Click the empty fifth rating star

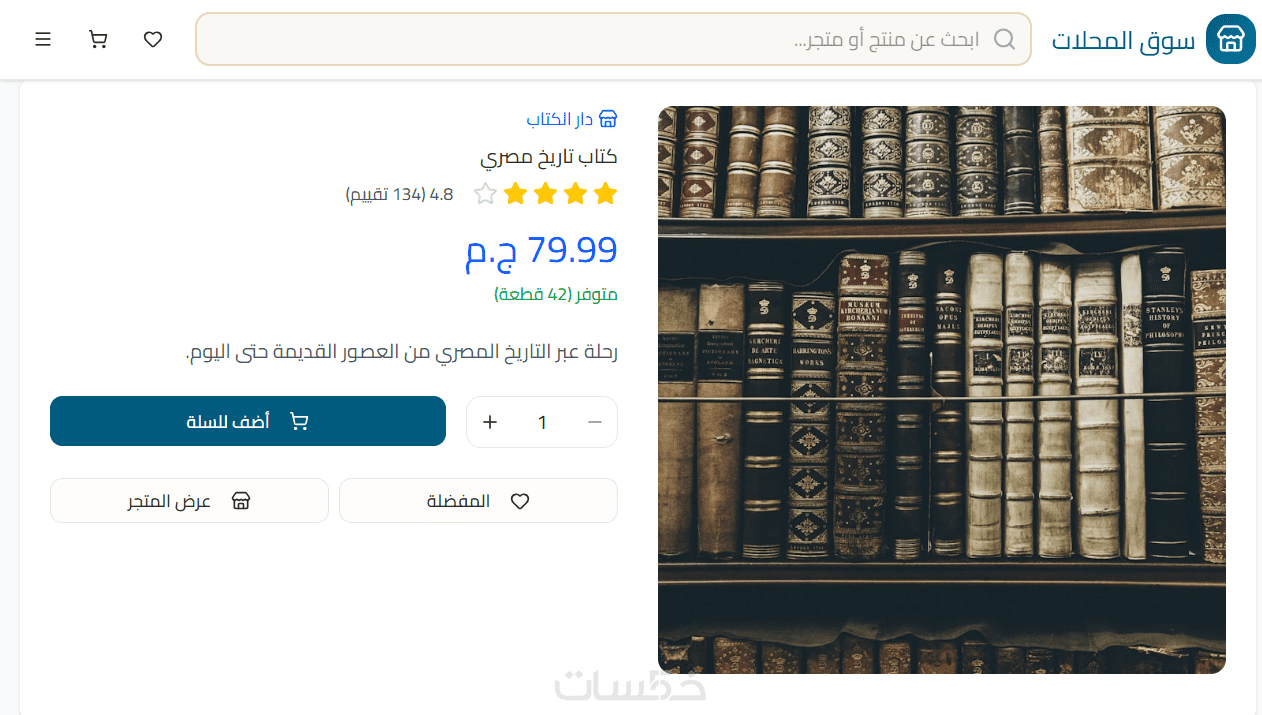[x=485, y=194]
